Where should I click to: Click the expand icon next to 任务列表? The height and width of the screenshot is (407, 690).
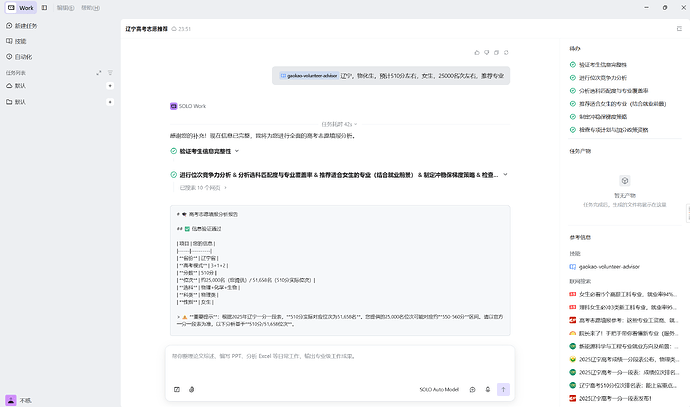click(x=99, y=73)
